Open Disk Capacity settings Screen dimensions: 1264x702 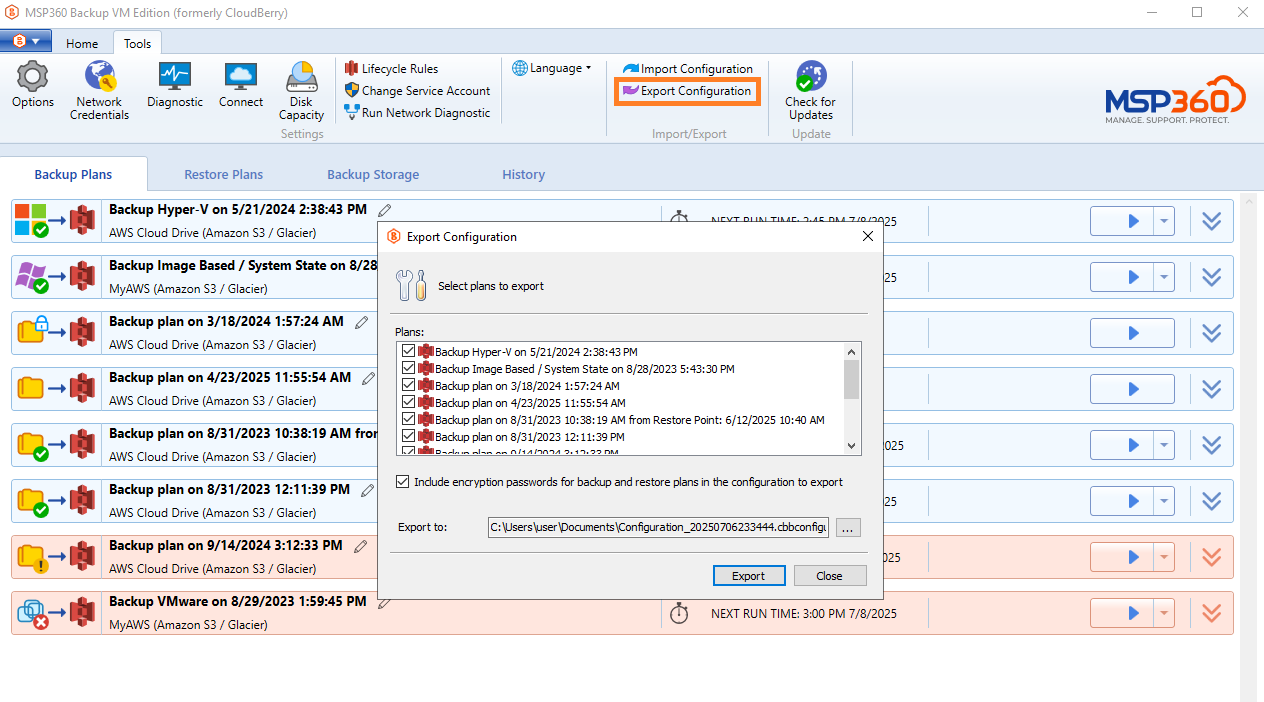[x=301, y=91]
